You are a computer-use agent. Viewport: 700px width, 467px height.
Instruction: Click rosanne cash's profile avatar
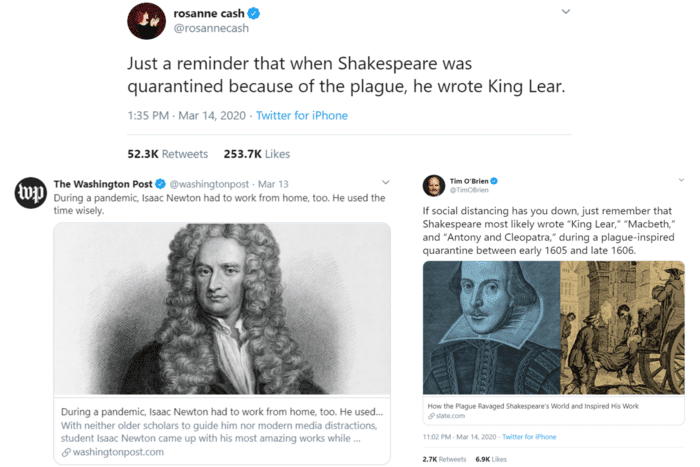click(147, 22)
